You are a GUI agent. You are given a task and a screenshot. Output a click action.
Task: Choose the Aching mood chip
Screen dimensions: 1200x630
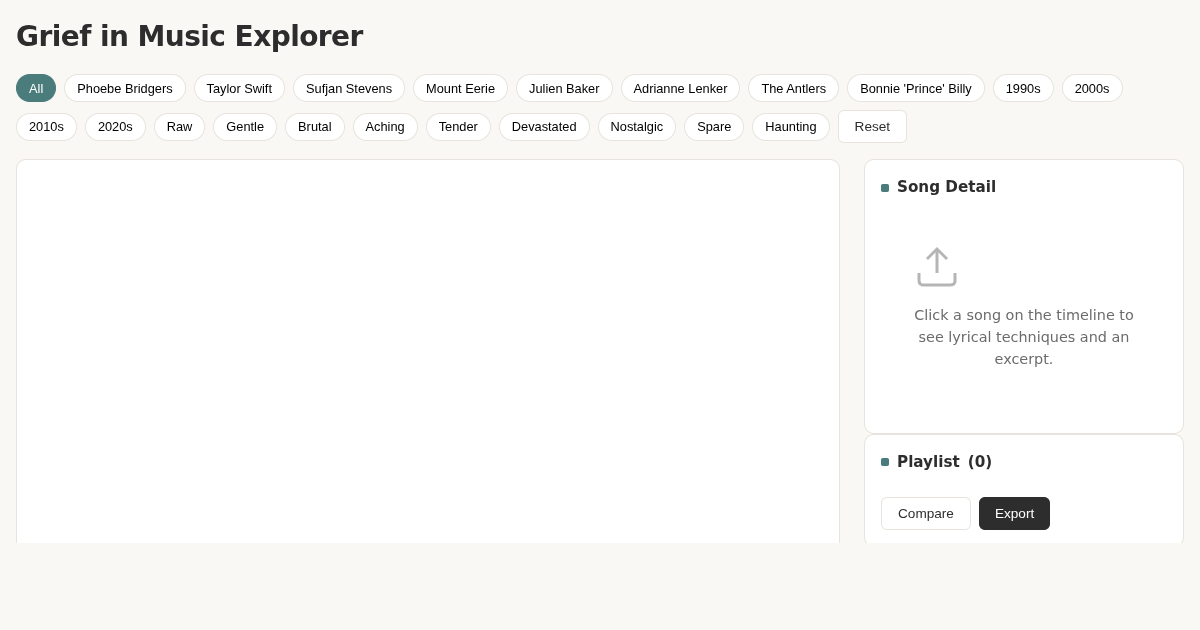(385, 127)
